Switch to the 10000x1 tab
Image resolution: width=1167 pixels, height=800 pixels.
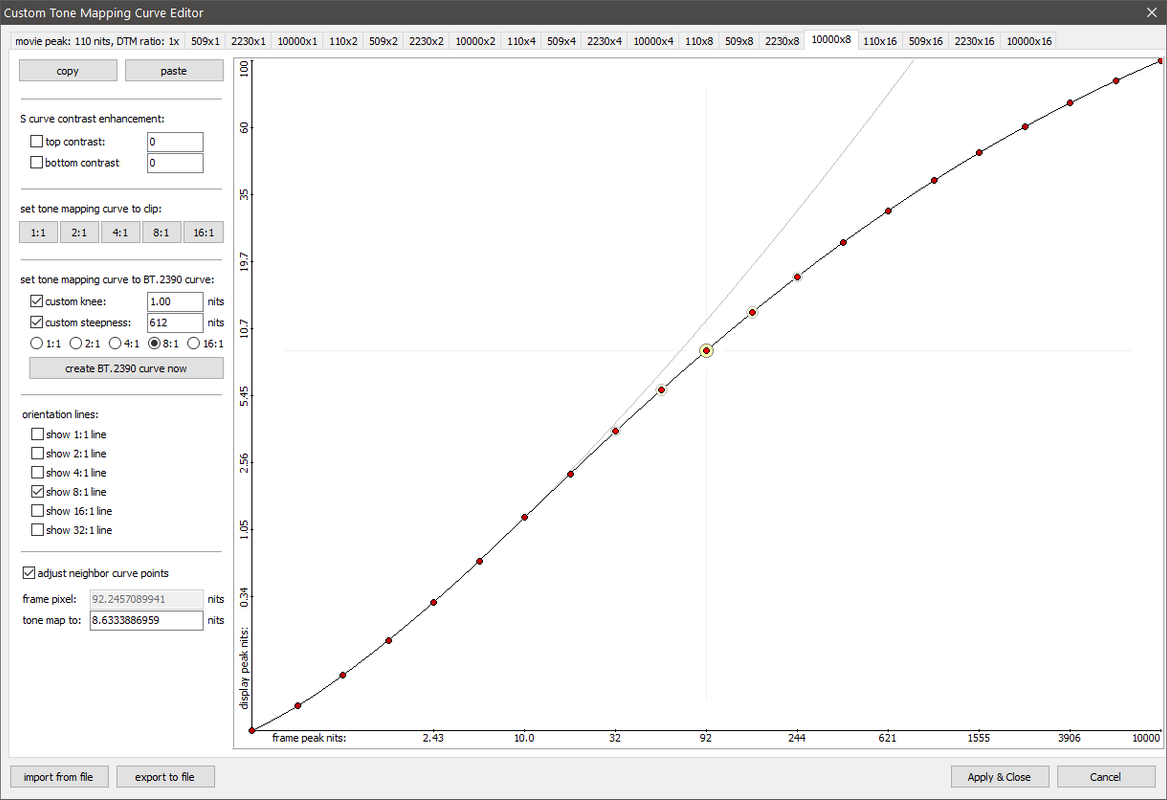pos(297,41)
